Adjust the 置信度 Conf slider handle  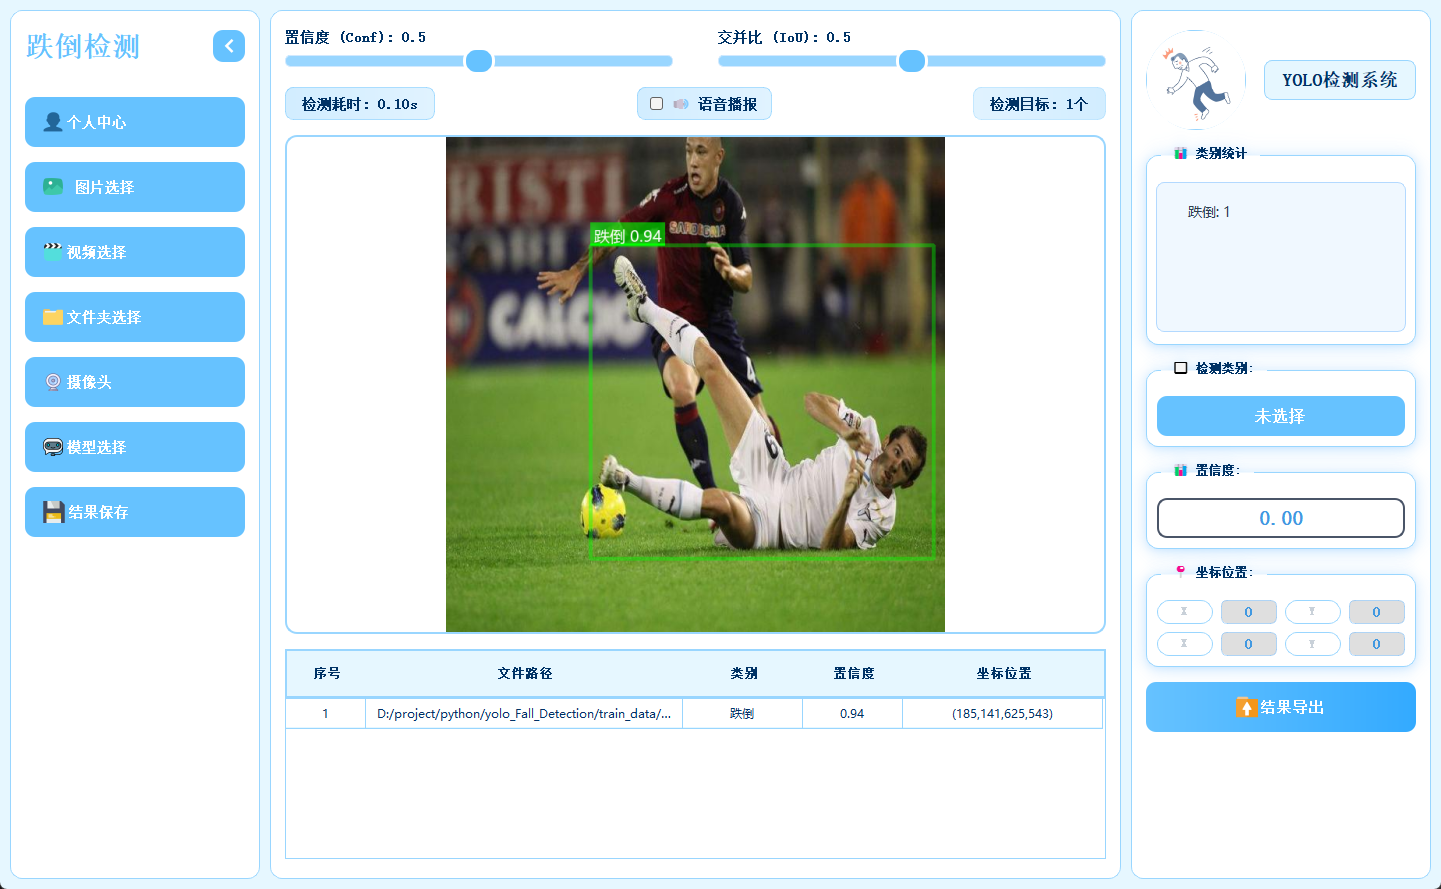479,61
